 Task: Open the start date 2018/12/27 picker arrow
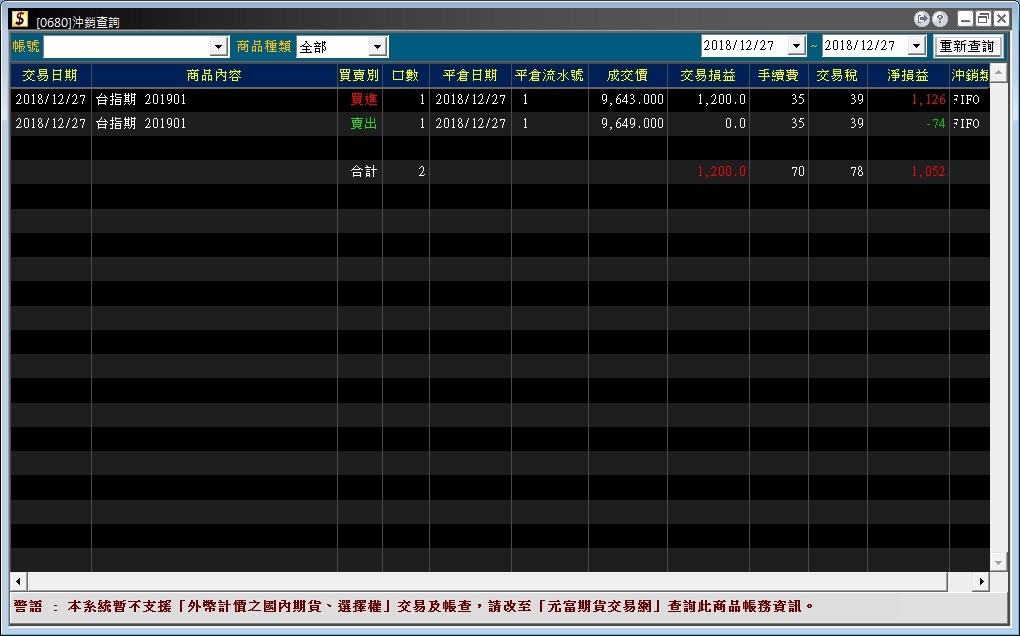coord(796,46)
